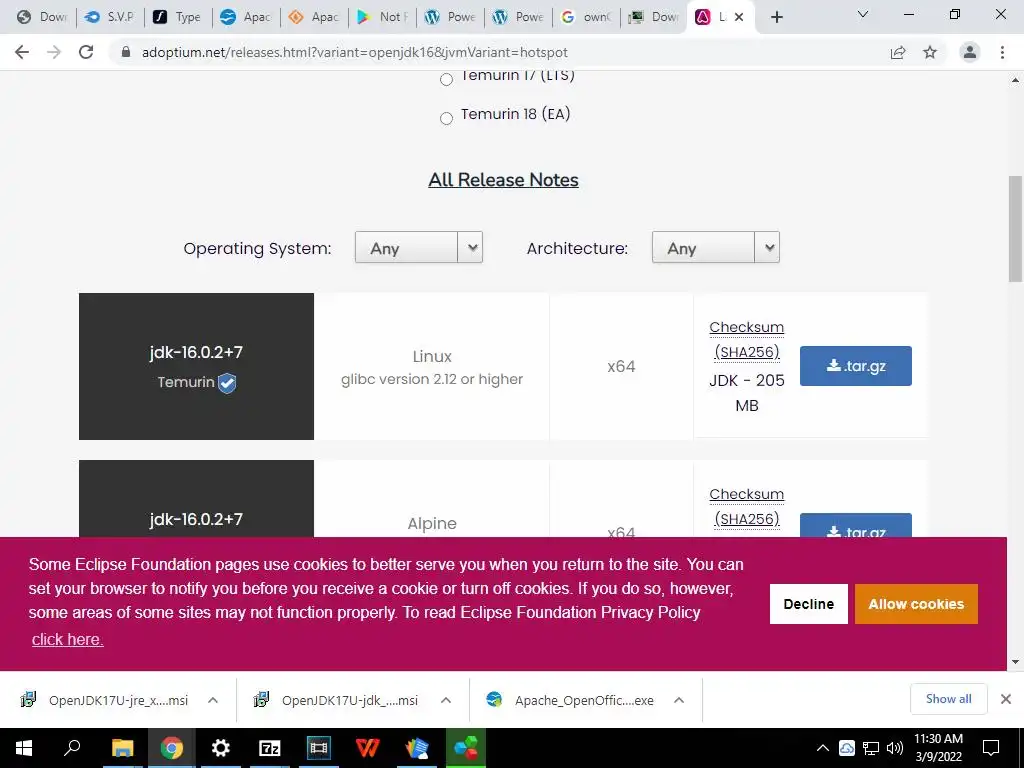Image resolution: width=1024 pixels, height=768 pixels.
Task: Go forward in browser history
Action: point(54,52)
